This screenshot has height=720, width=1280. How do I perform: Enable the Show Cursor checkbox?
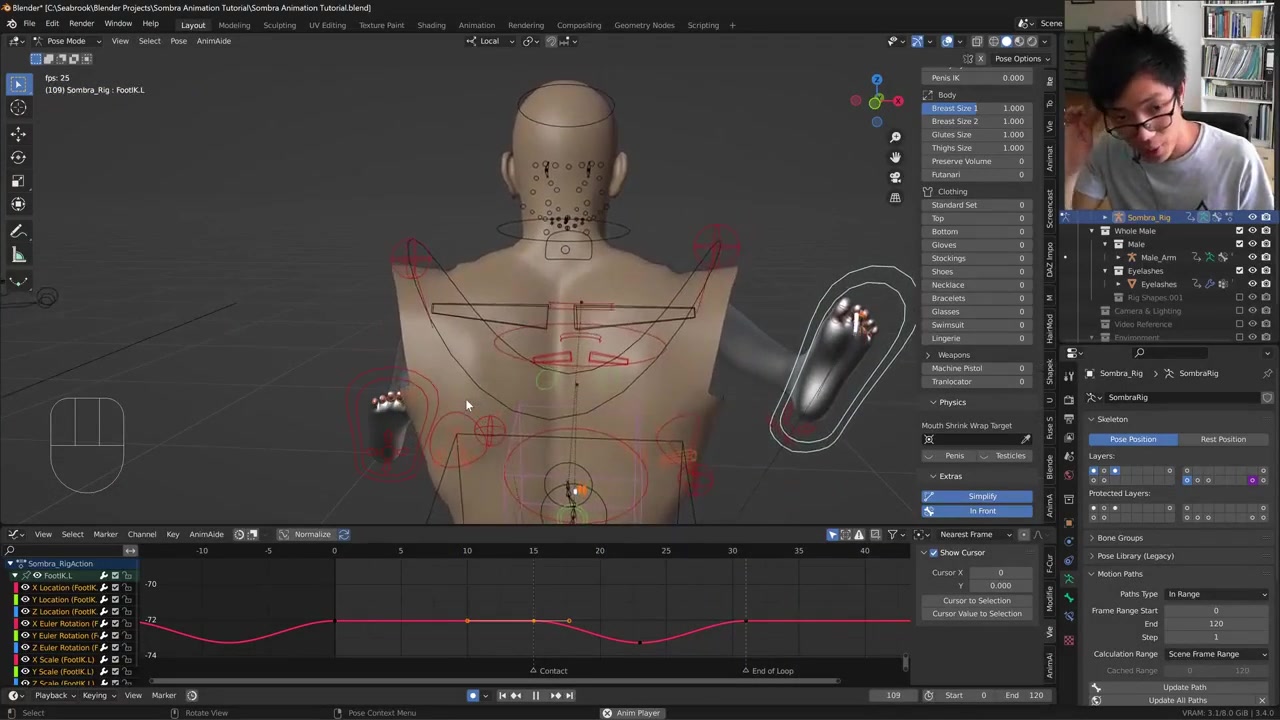click(934, 553)
